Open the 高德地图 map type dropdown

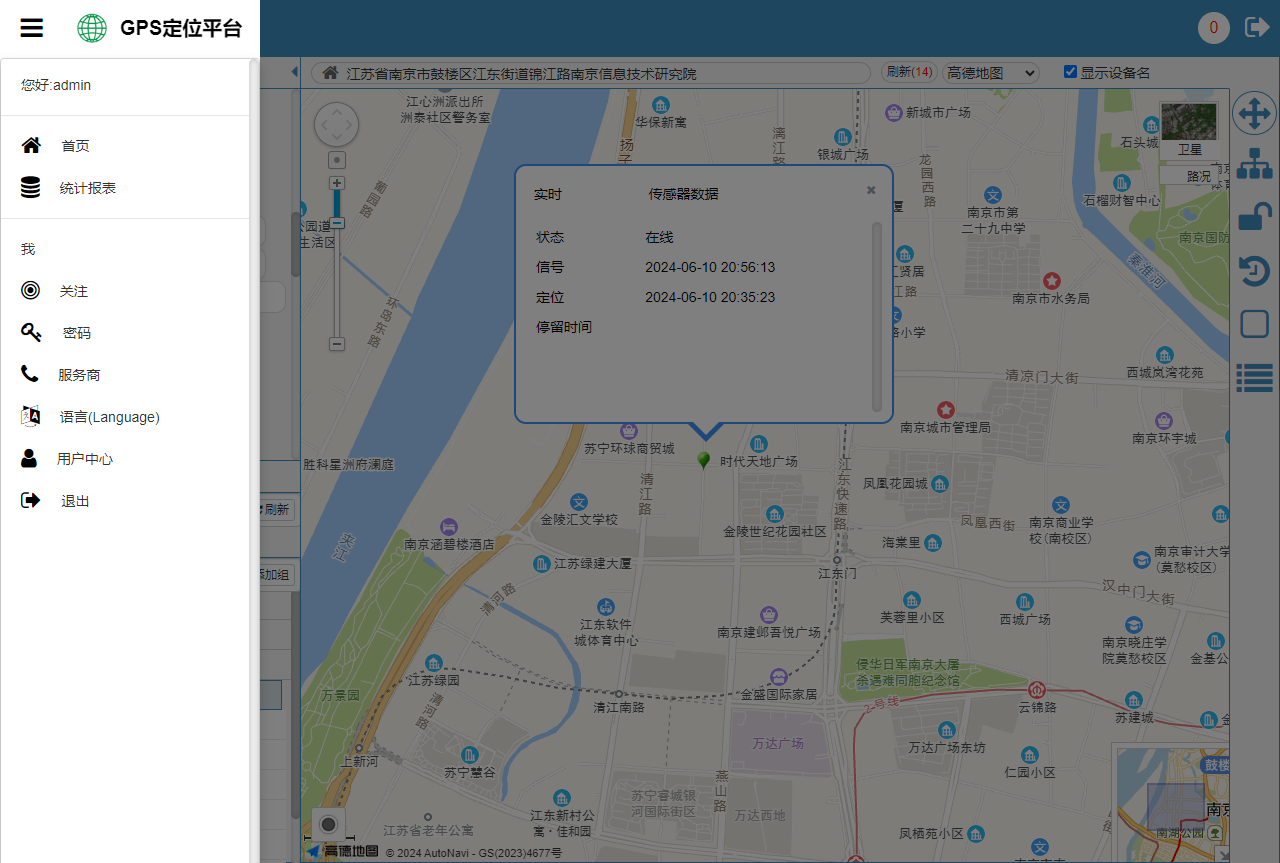(990, 73)
